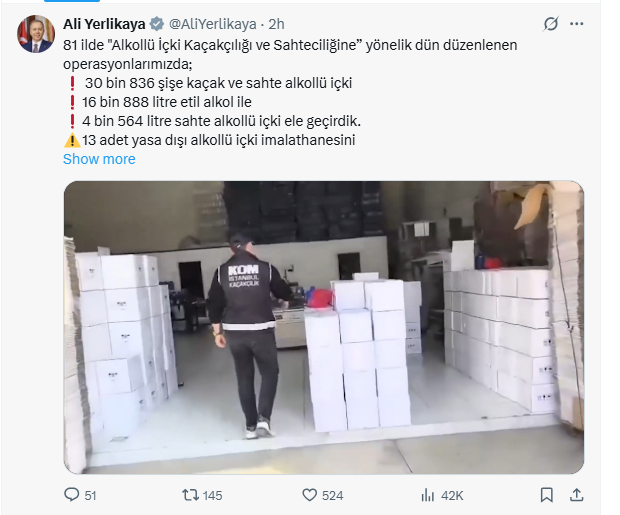Open the tweet by clicking its text
The height and width of the screenshot is (515, 620).
[290, 93]
